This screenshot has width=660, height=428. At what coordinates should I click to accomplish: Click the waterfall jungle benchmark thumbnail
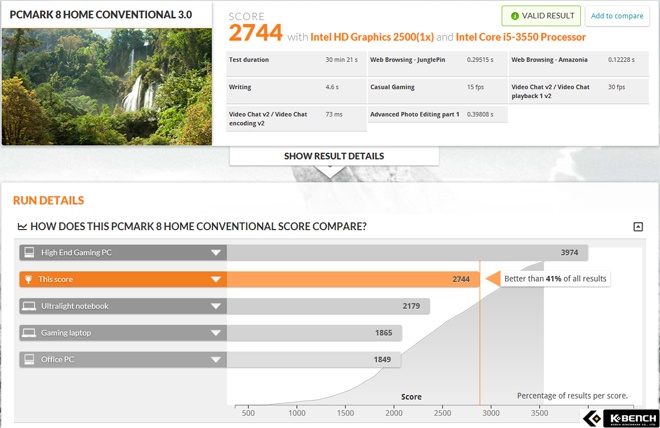107,87
